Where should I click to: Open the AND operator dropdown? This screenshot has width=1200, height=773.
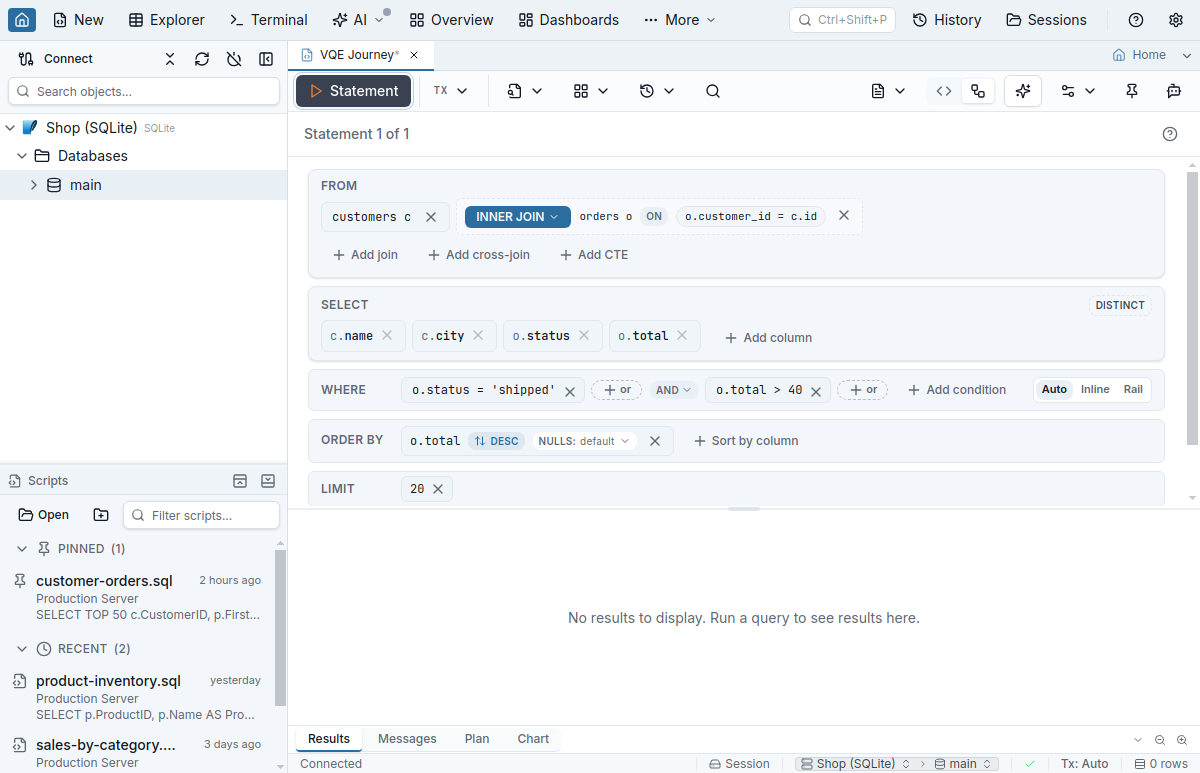tap(674, 390)
